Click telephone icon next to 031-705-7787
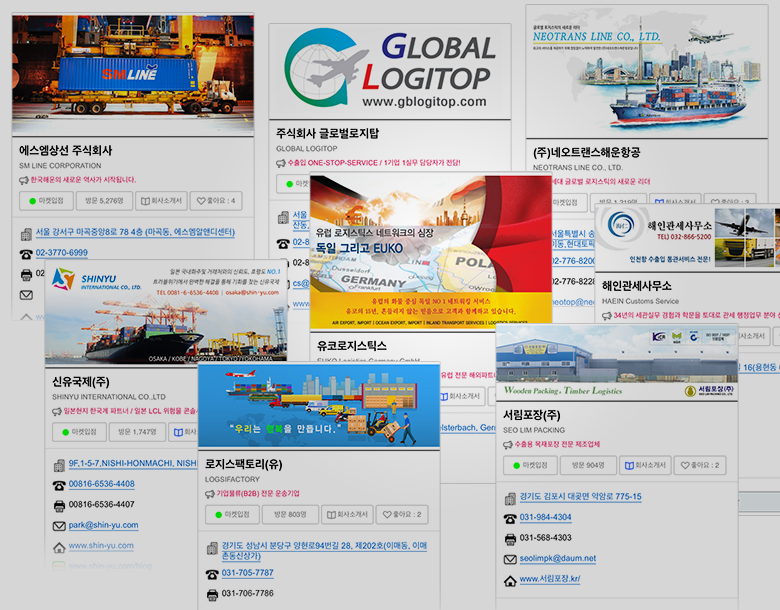780x610 pixels. coord(212,574)
